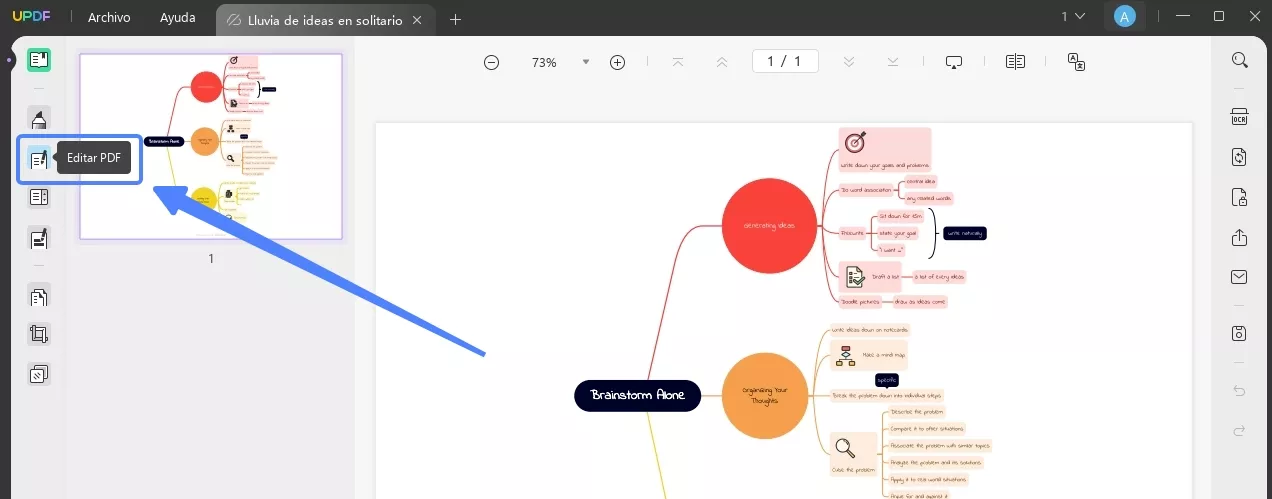Open the Ayuda menu
The image size is (1272, 499).
tap(178, 17)
